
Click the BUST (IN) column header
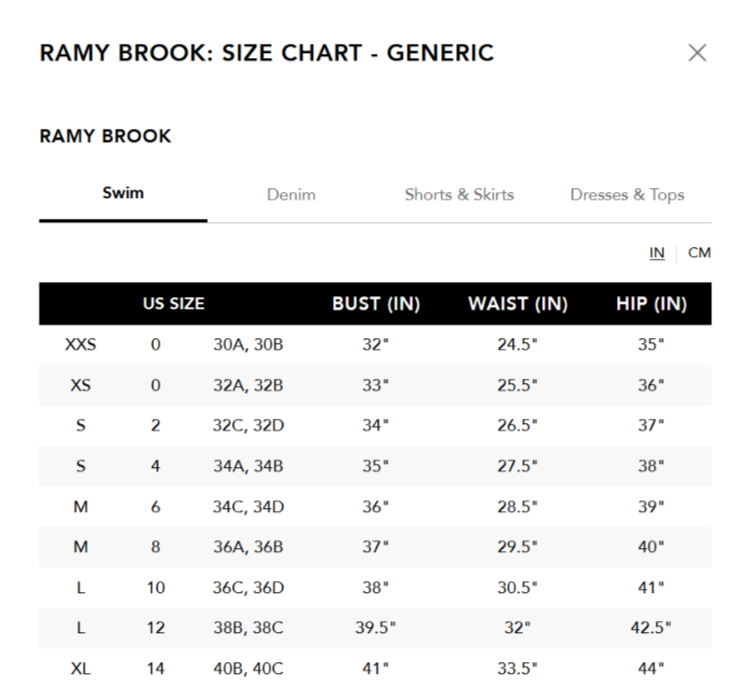[x=376, y=304]
